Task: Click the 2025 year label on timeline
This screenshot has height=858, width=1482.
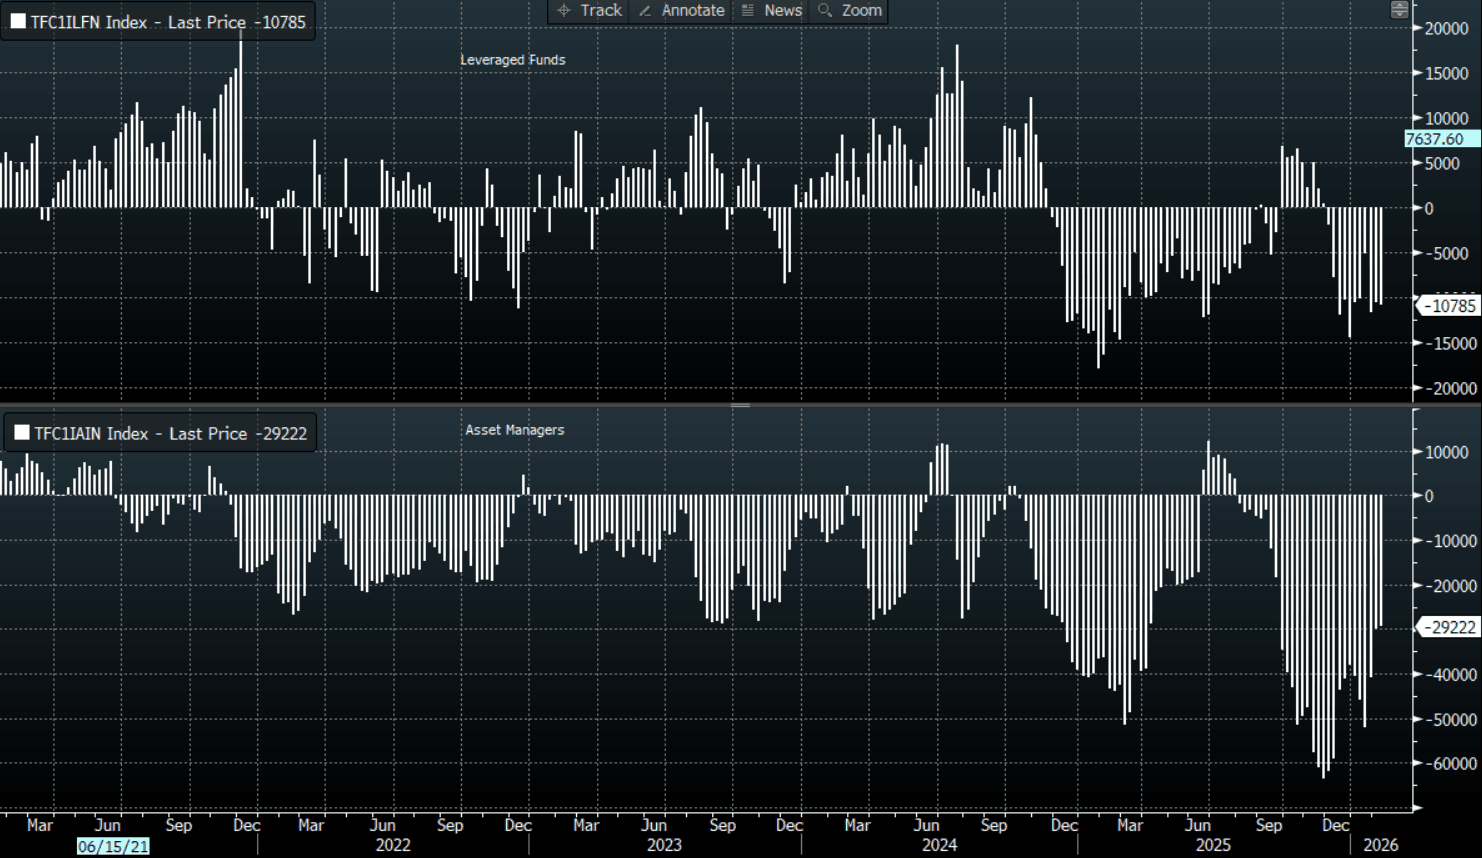Action: pos(1213,845)
